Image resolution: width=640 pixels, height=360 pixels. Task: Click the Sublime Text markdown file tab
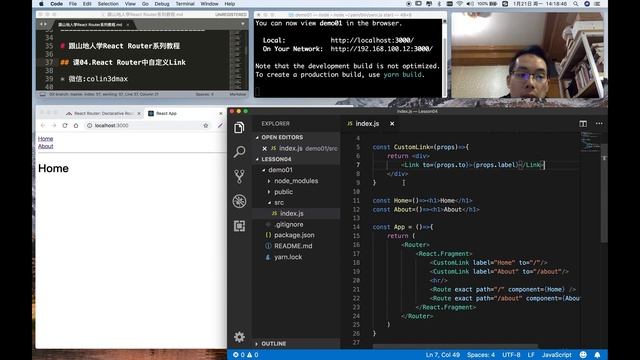tap(91, 24)
